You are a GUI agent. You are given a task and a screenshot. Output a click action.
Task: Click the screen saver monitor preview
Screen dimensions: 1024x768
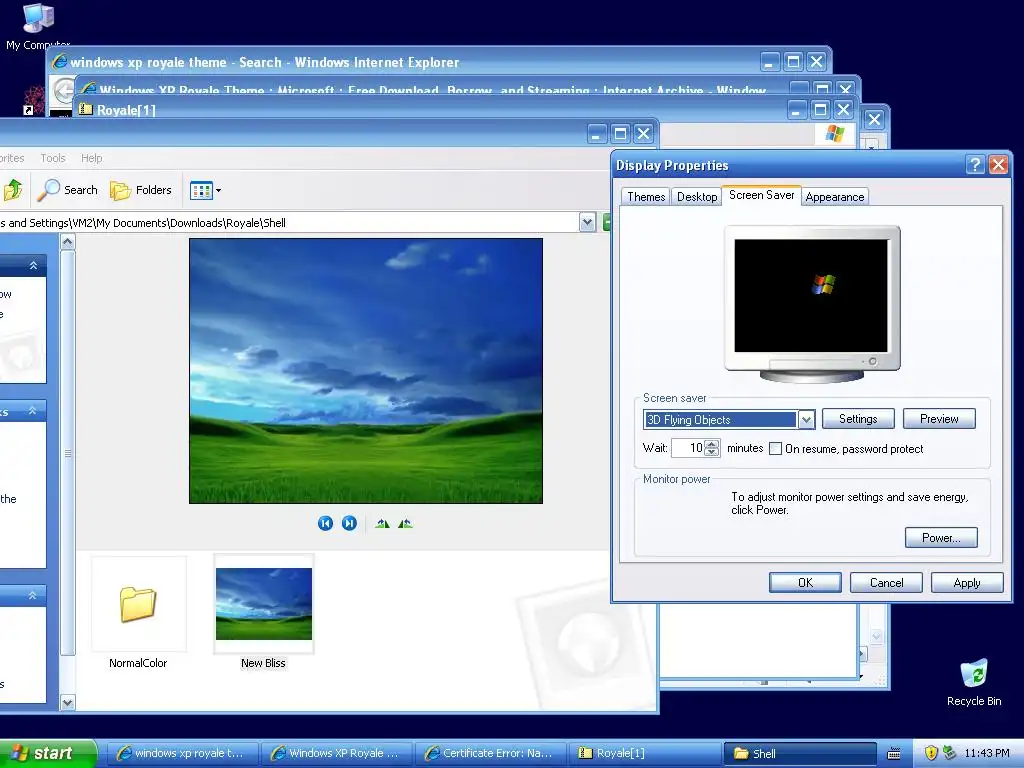click(811, 296)
